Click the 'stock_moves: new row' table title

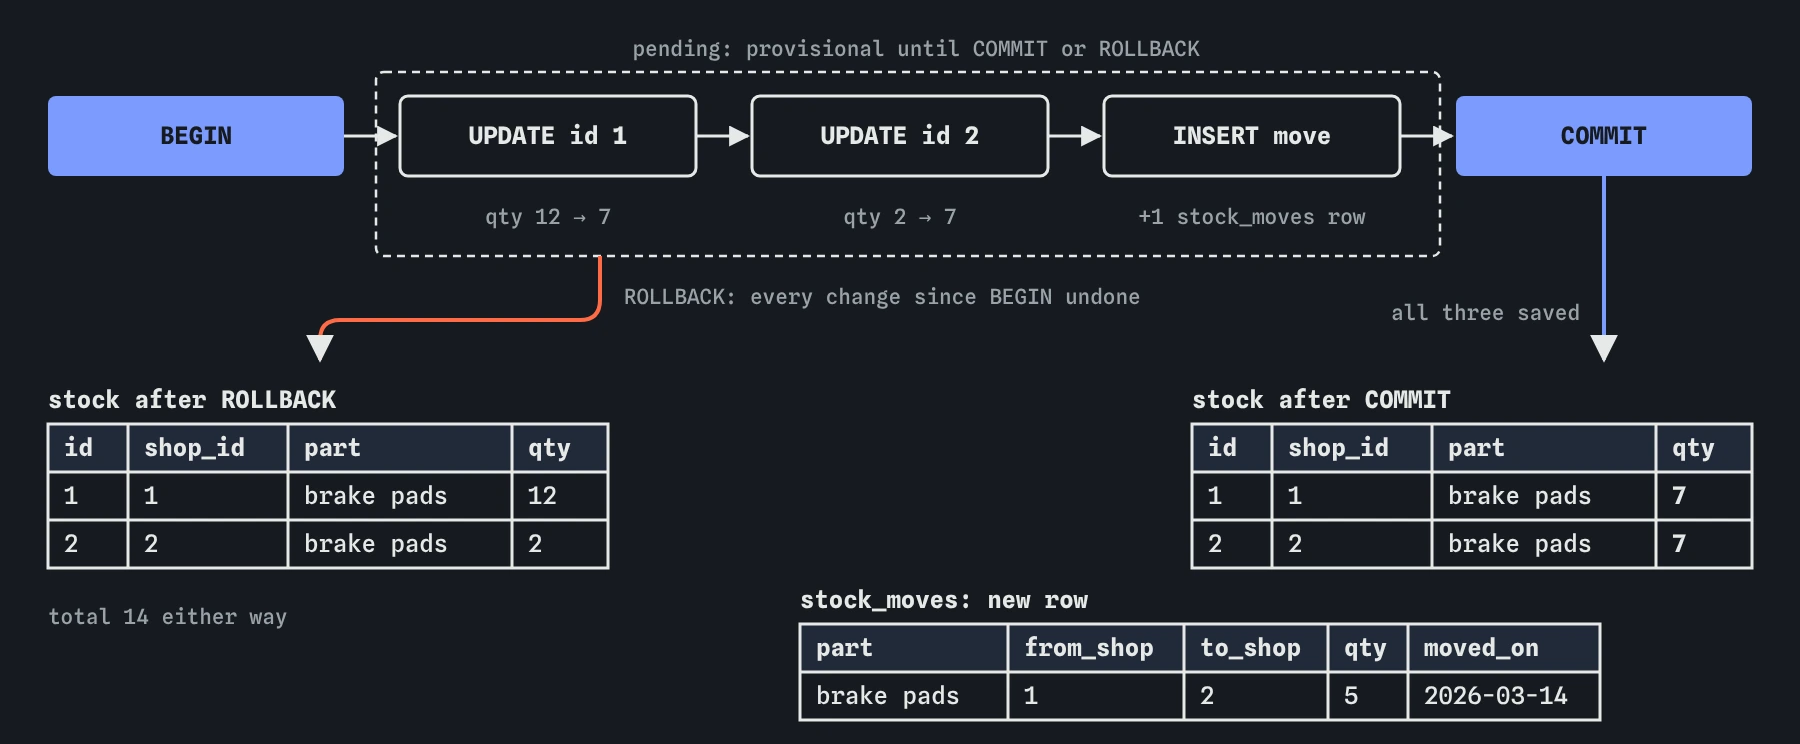944,600
